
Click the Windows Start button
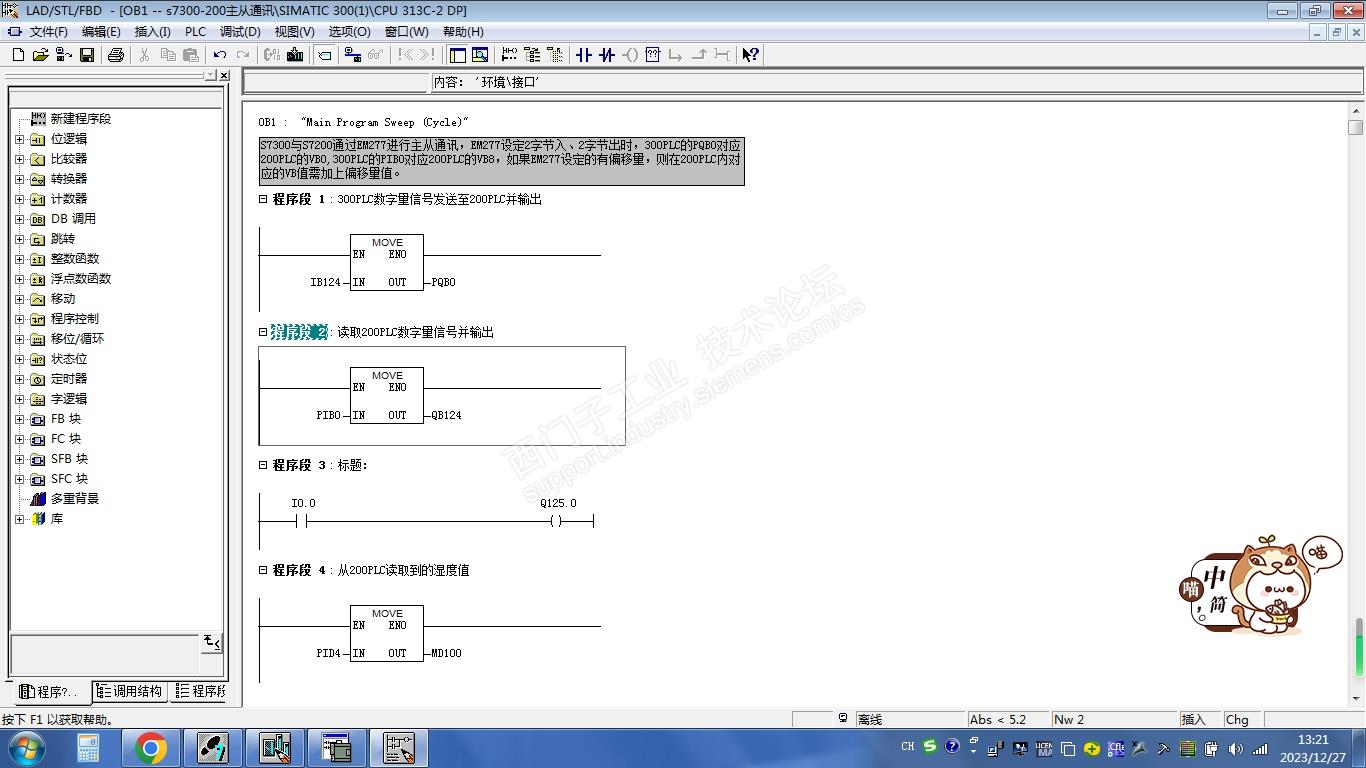(x=25, y=748)
